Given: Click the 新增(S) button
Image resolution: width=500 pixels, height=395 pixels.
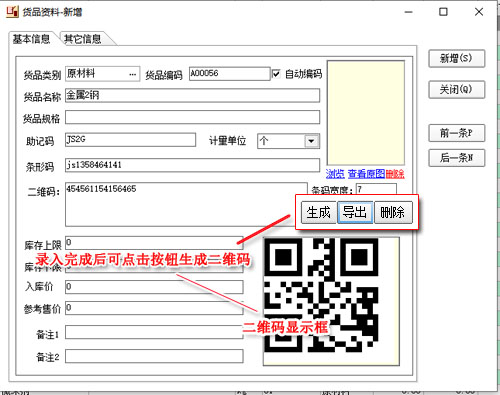Looking at the screenshot, I should coord(456,59).
